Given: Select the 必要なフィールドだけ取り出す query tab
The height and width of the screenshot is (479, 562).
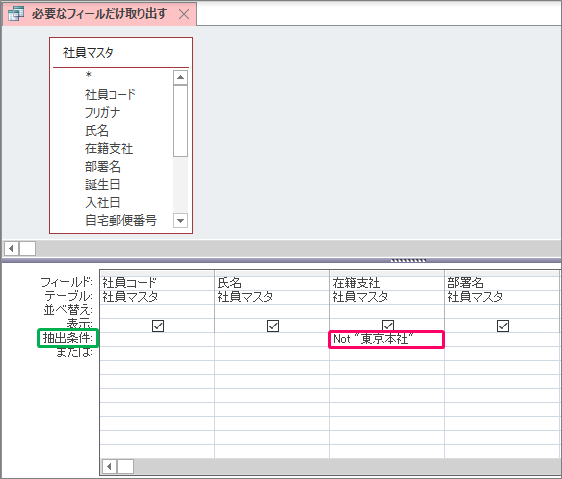Looking at the screenshot, I should [99, 14].
